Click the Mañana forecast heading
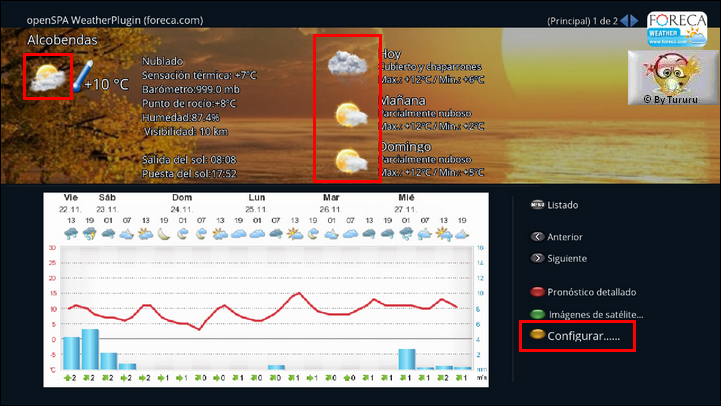Image resolution: width=721 pixels, height=406 pixels. [x=402, y=100]
